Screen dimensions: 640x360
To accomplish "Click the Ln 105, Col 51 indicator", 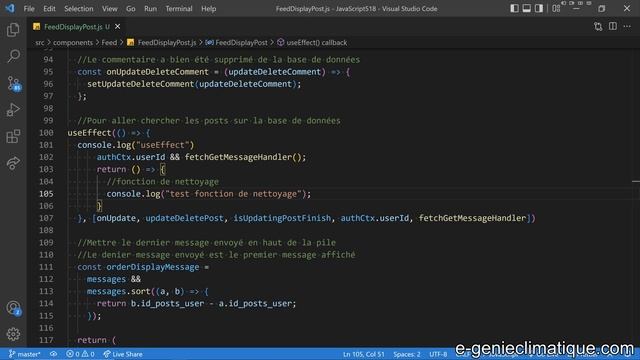I will point(364,354).
